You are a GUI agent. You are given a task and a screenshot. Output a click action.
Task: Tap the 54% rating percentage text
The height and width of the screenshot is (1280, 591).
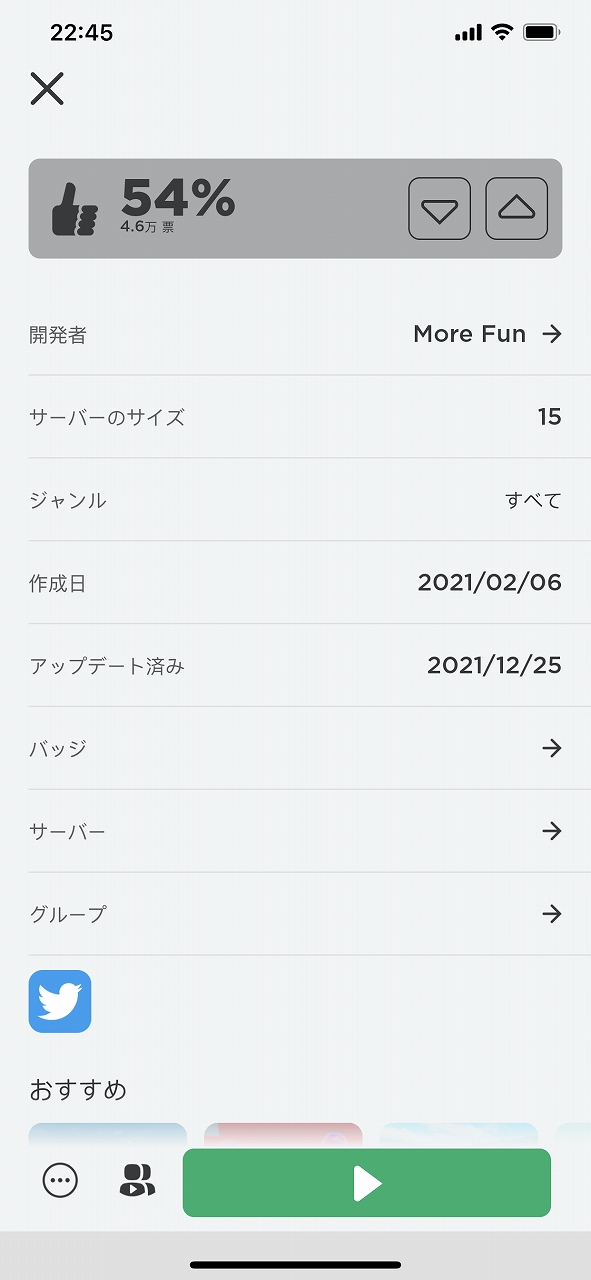coord(178,197)
